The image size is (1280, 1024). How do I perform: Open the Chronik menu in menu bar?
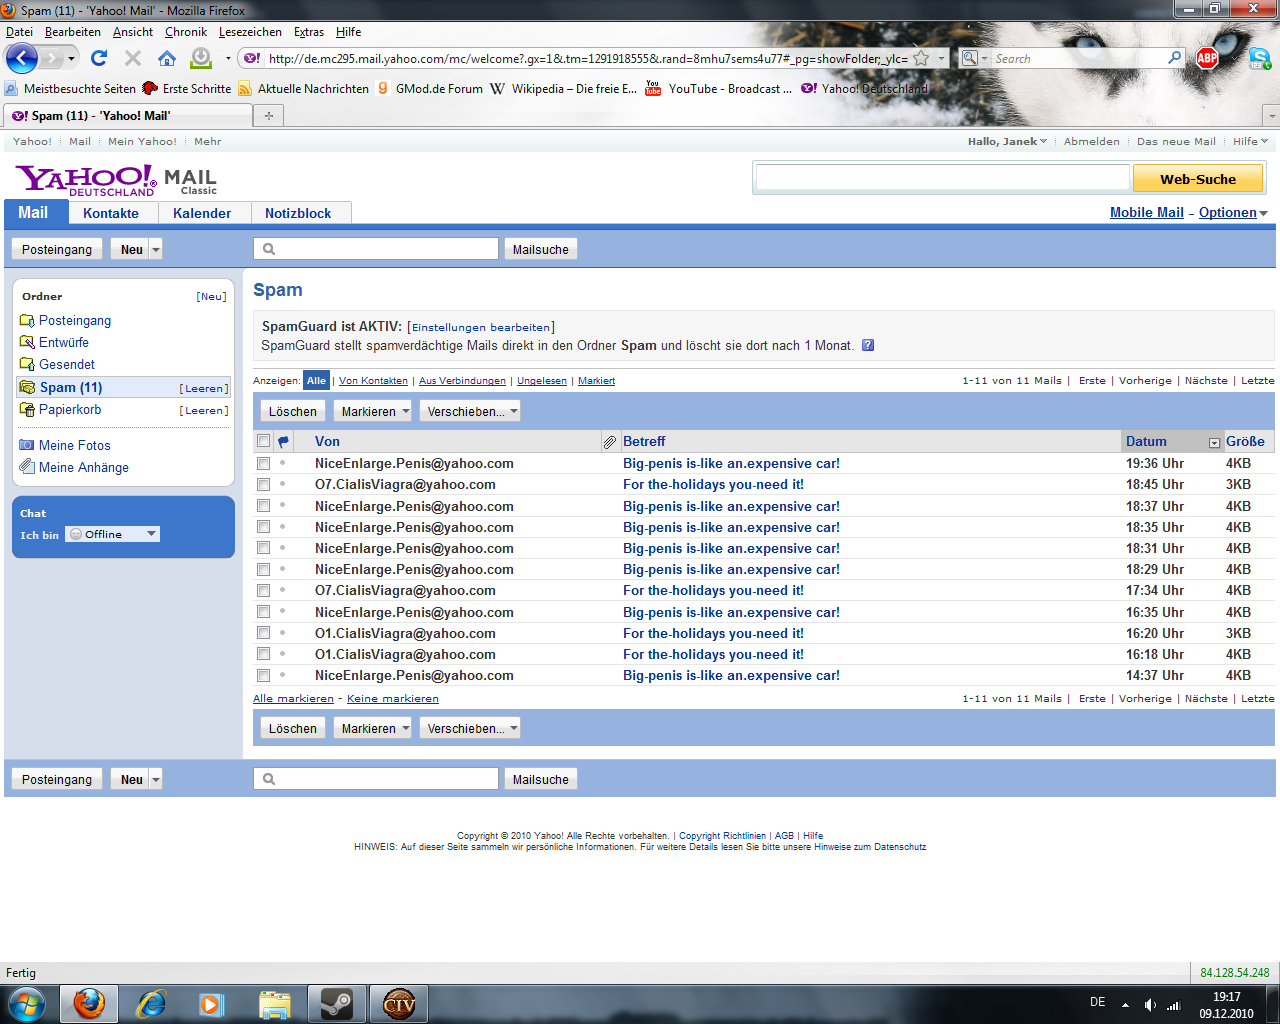click(x=186, y=32)
